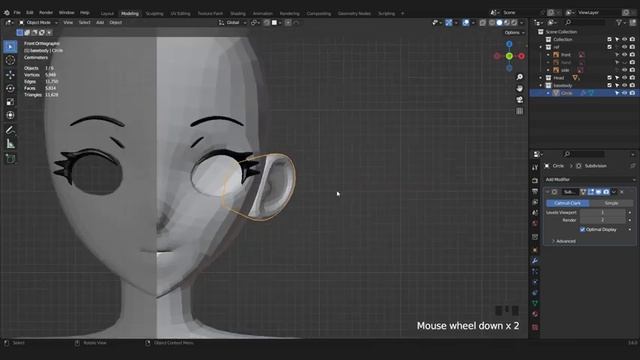Open the Object Data green triangle tab
The image size is (640, 360).
535,303
